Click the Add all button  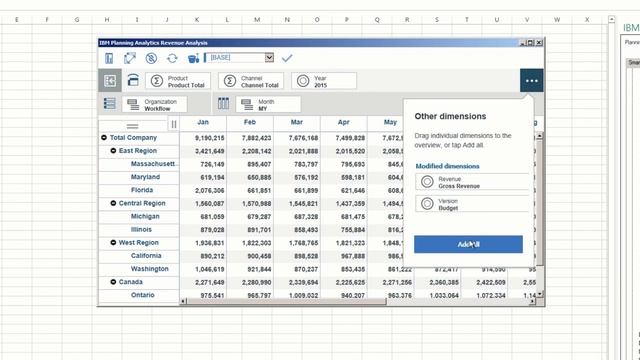[468, 244]
